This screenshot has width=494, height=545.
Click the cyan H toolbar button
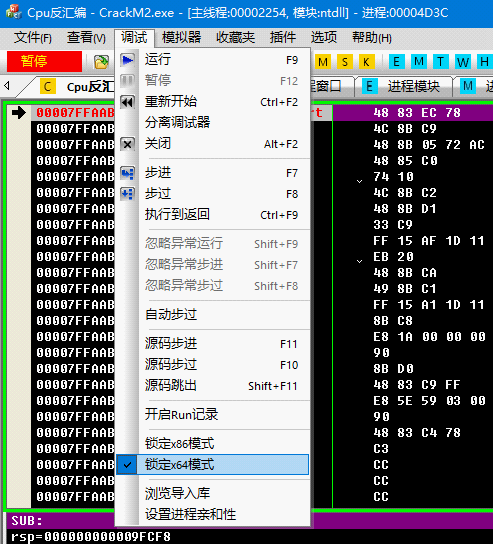coord(485,62)
